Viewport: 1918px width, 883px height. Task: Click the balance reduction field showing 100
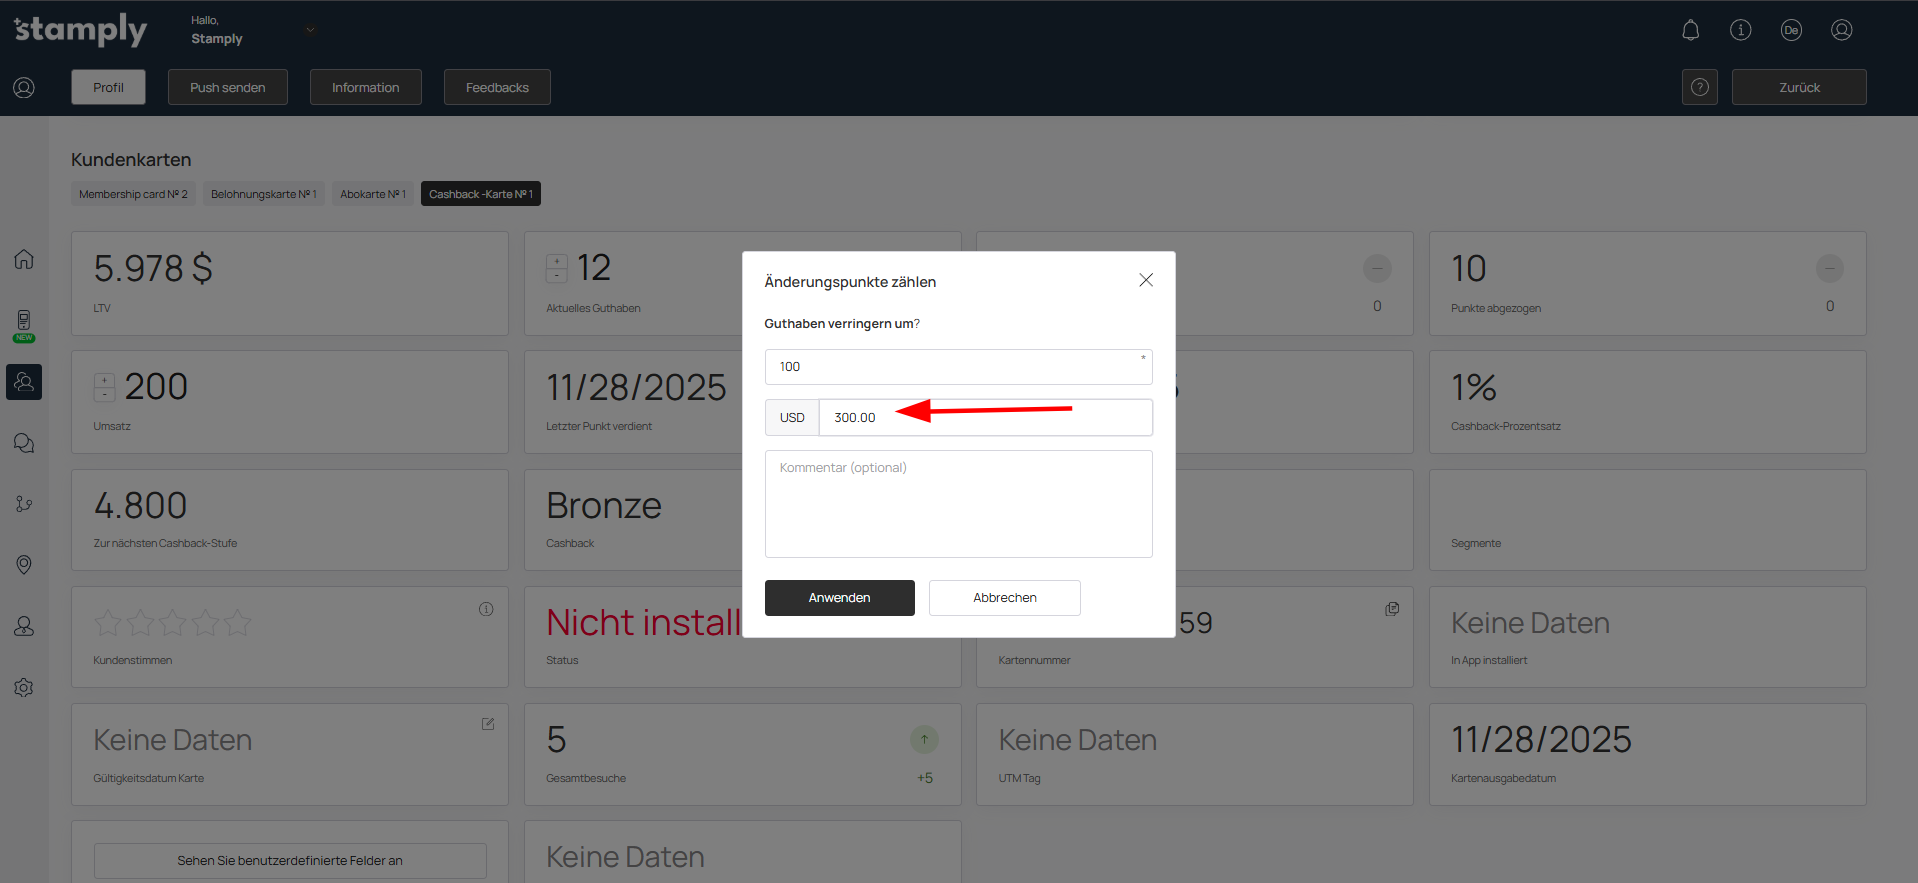tap(957, 367)
